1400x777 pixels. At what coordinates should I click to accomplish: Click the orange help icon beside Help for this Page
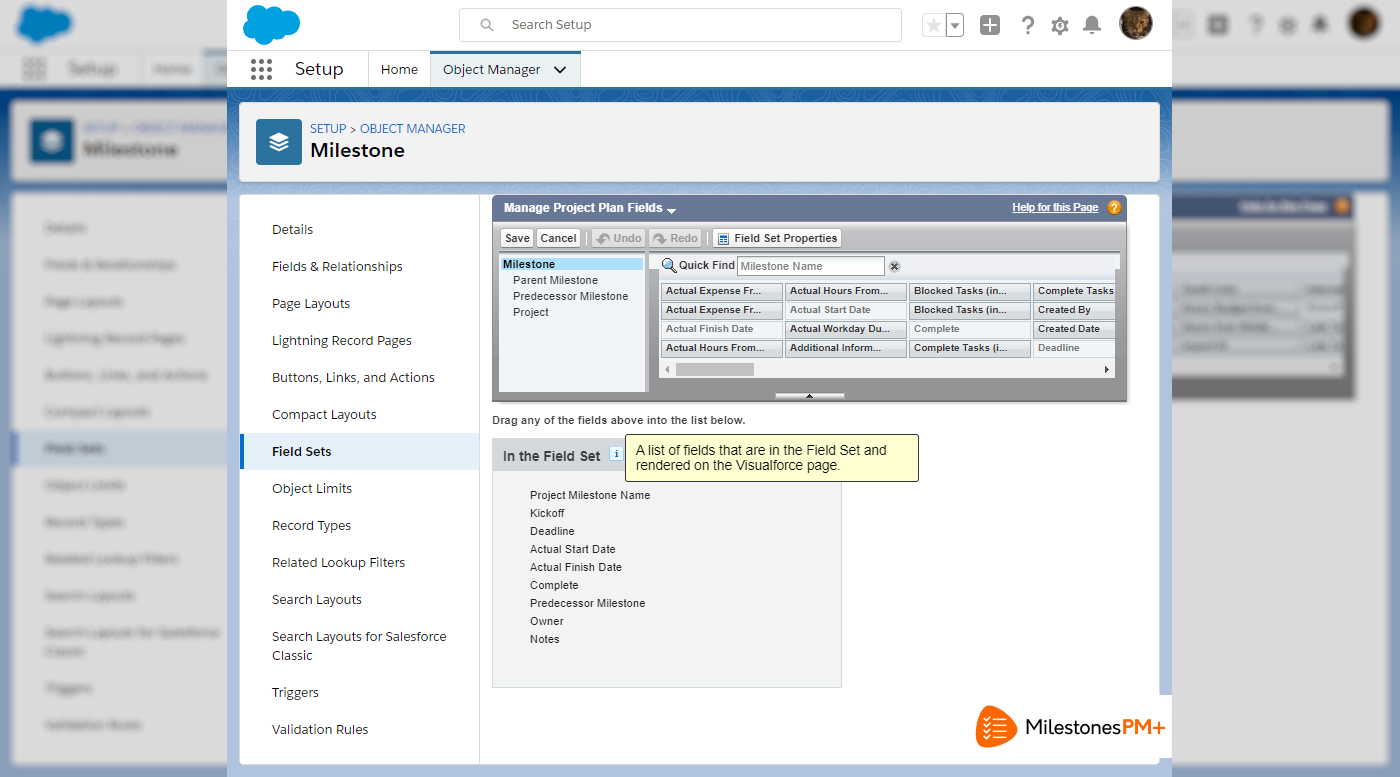click(x=1114, y=208)
